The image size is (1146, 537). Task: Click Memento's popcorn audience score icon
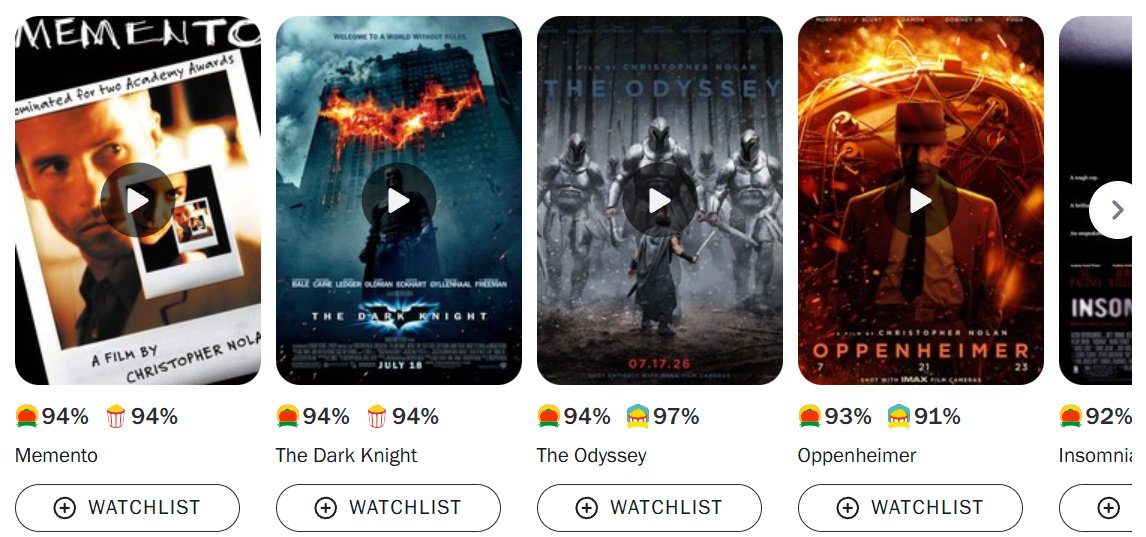coord(116,416)
